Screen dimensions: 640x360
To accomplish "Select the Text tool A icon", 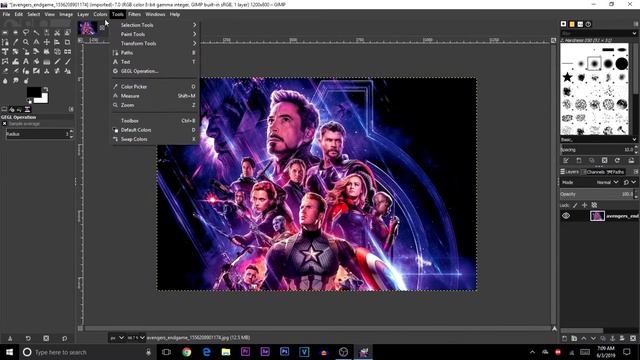I will 26,62.
